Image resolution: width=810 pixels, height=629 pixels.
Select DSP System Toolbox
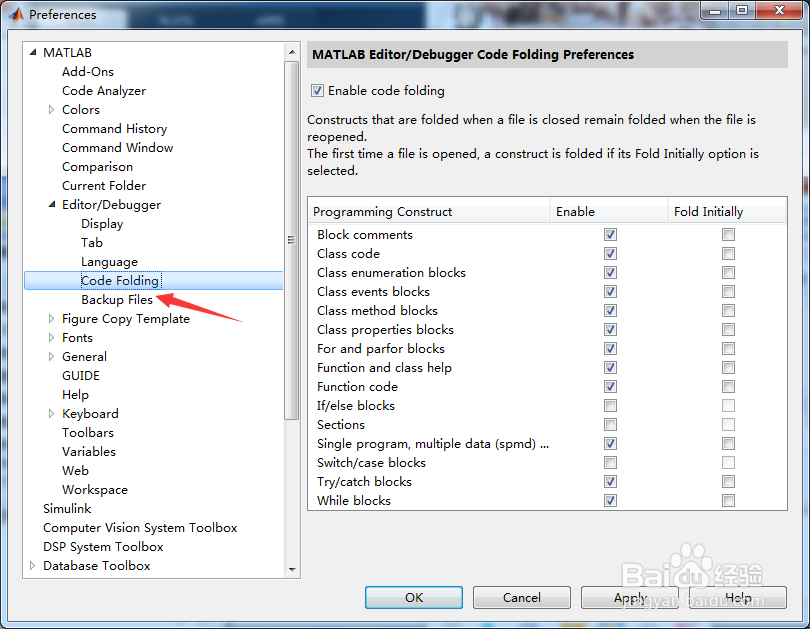103,546
